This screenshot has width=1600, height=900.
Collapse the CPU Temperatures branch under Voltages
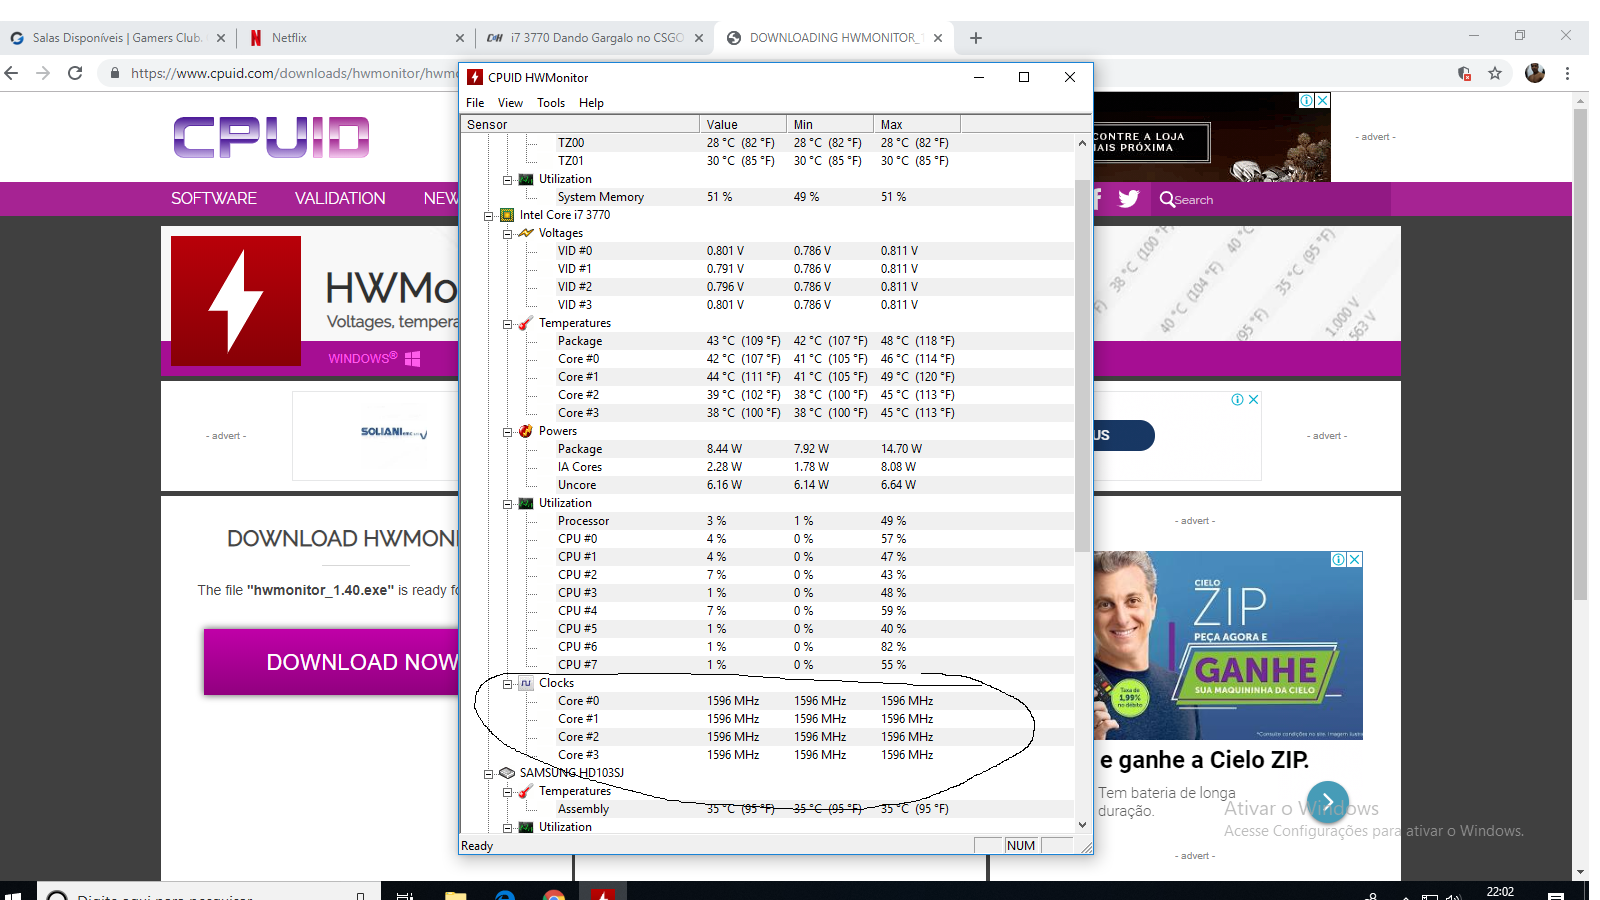[x=508, y=323]
